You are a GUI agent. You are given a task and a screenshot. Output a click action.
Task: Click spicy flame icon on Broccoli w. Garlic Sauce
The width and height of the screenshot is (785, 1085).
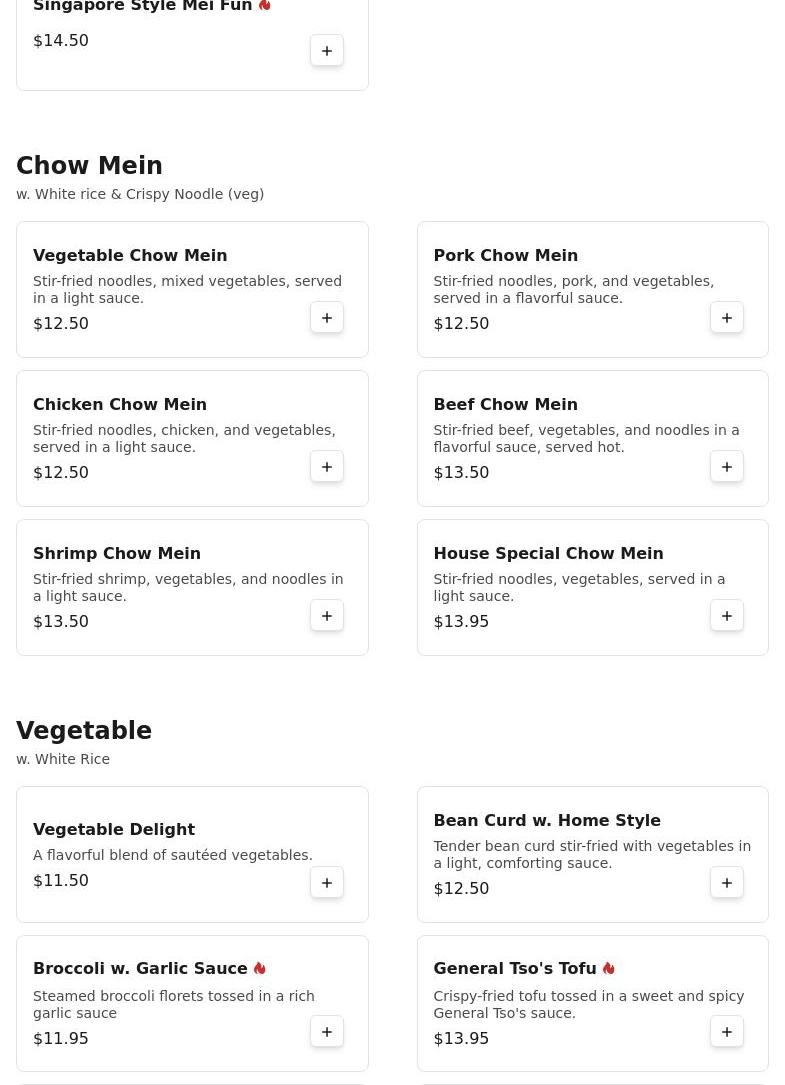260,968
